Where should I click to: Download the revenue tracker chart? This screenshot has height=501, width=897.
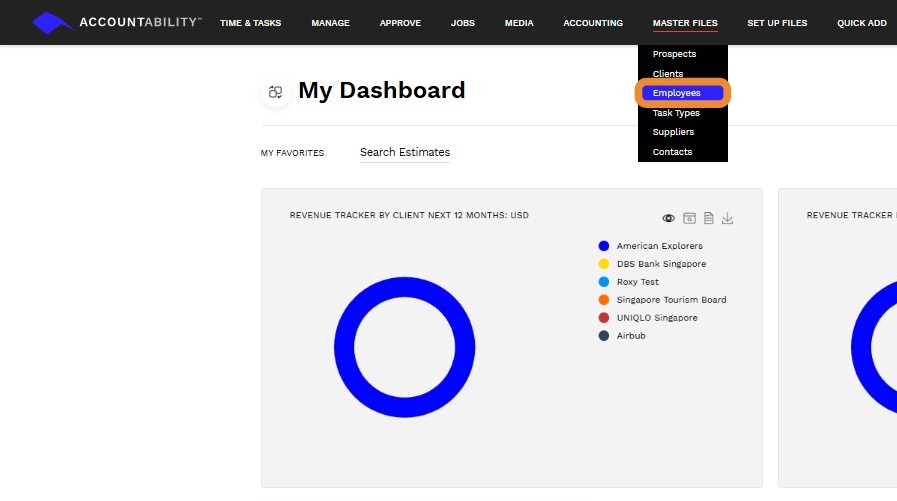727,218
